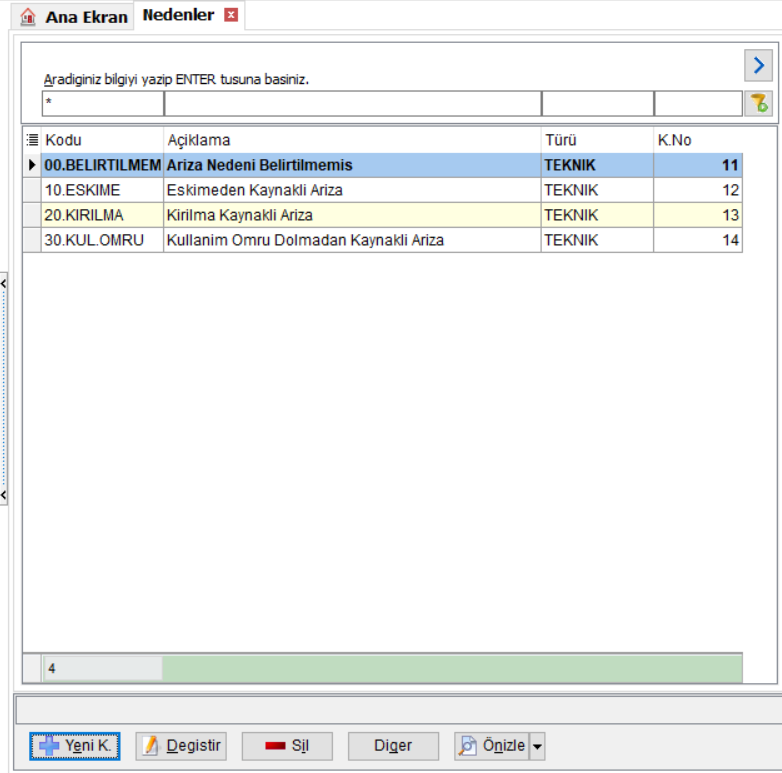Viewport: 782px width, 773px height.
Task: Select 'Ariza Nedeni Belirtilmemis' description cell
Action: [x=352, y=165]
